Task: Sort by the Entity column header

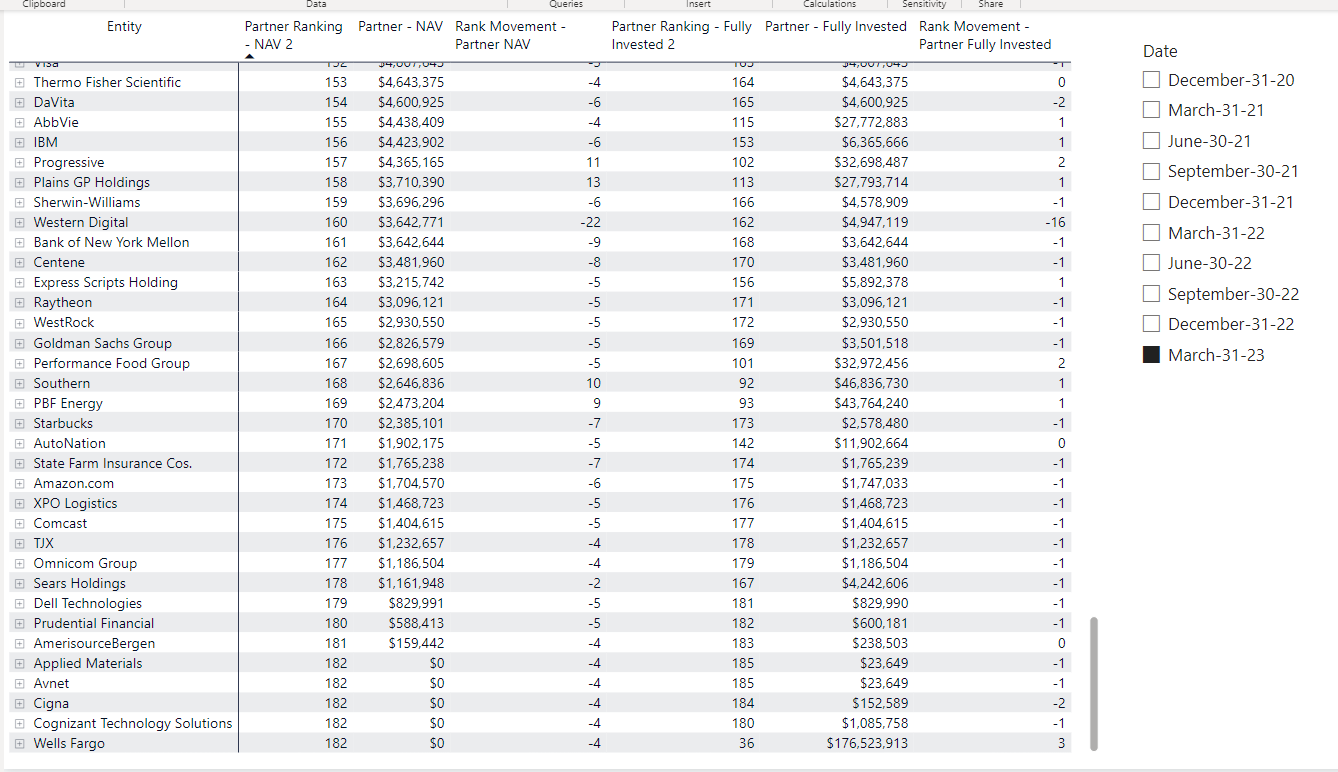Action: [x=124, y=26]
